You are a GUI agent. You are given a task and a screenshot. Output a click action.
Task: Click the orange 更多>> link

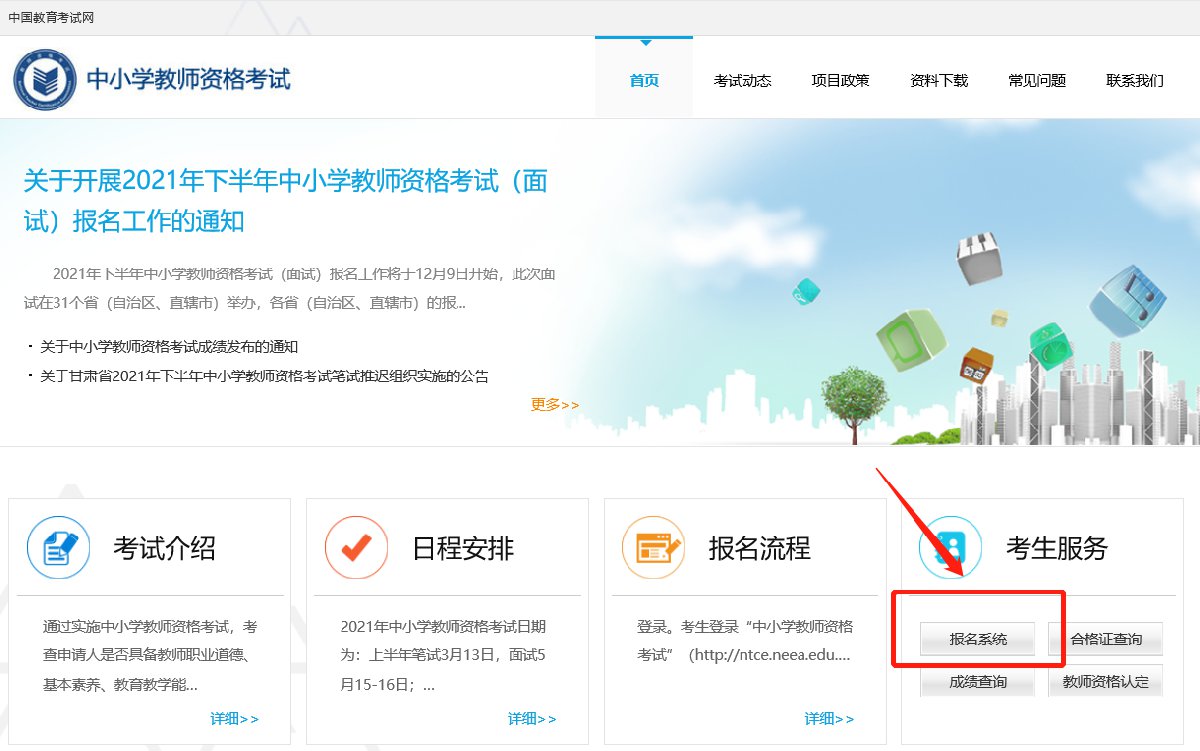[555, 404]
